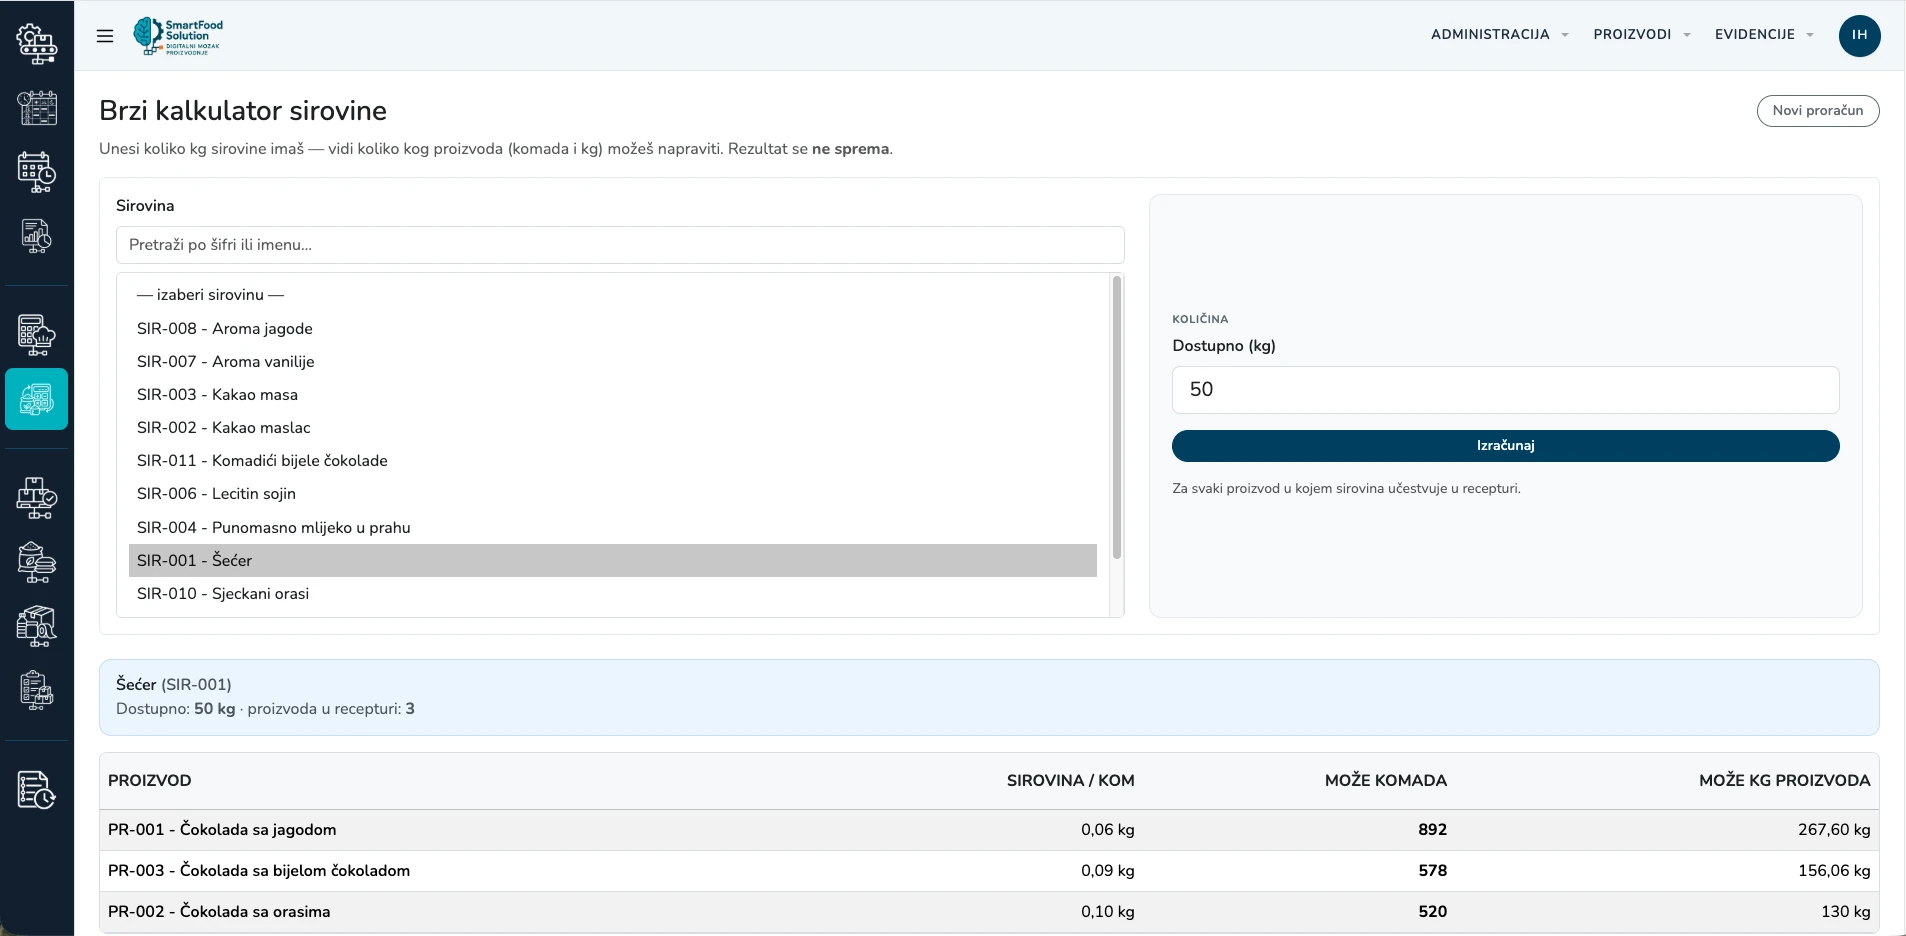
Task: Select SIR-007 - Aroma vanilije
Action: (x=613, y=361)
